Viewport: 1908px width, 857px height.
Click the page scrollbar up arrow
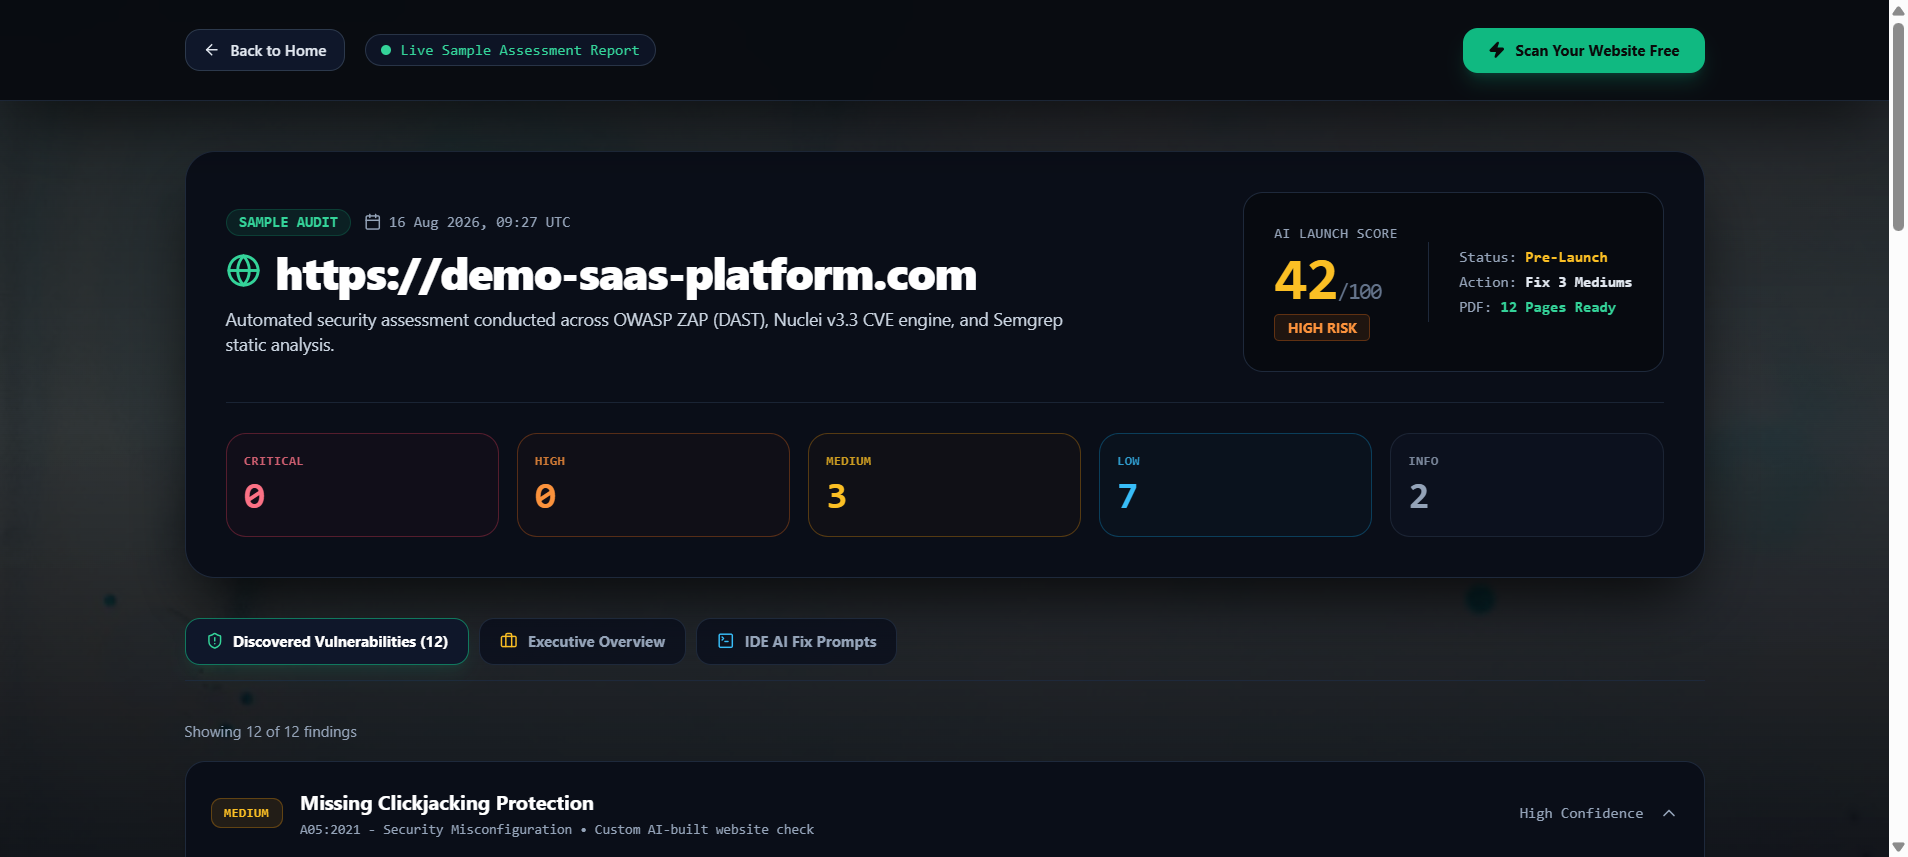tap(1898, 10)
